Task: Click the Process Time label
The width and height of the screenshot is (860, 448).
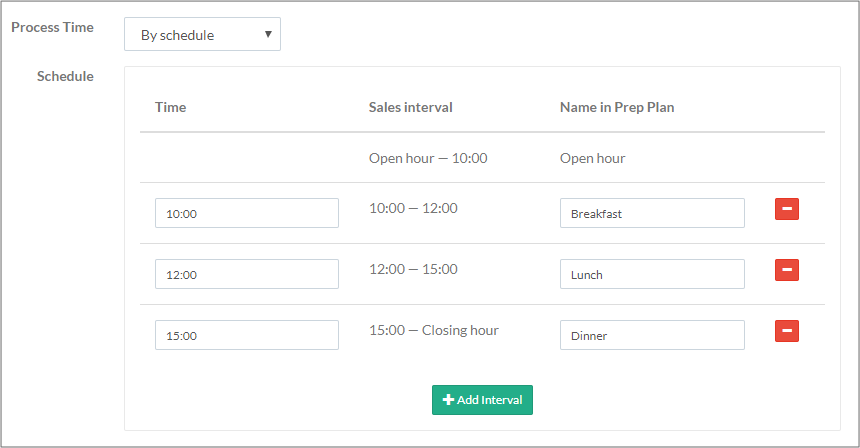Action: click(52, 27)
